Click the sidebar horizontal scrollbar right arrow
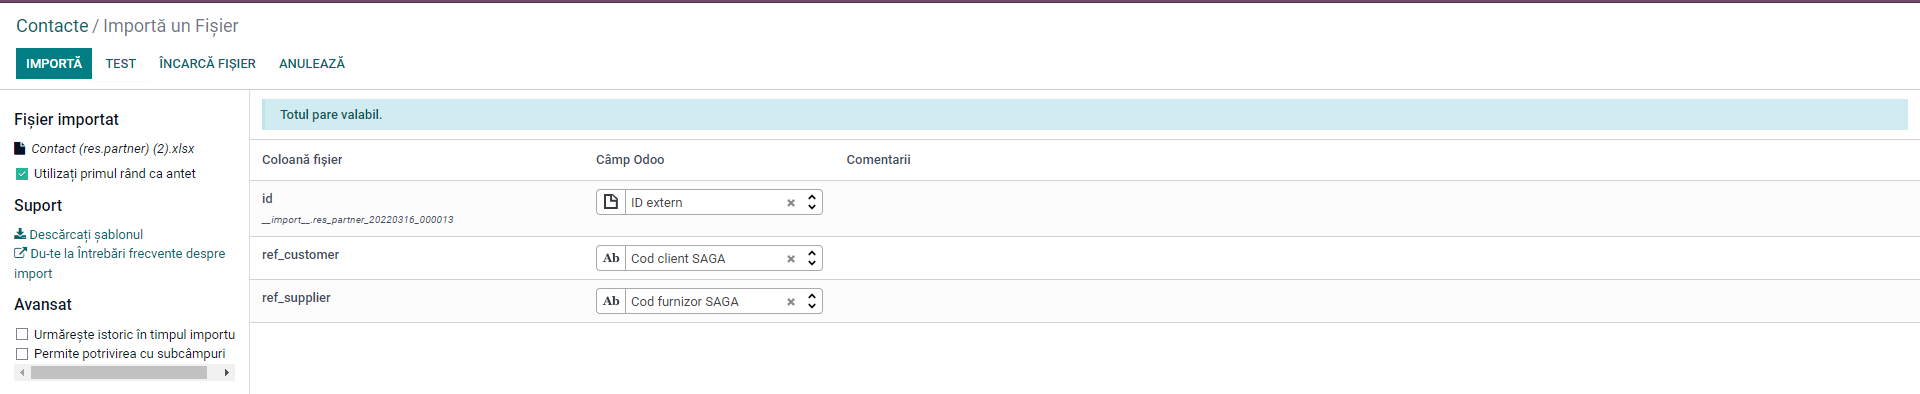This screenshot has height=394, width=1920. click(x=227, y=373)
